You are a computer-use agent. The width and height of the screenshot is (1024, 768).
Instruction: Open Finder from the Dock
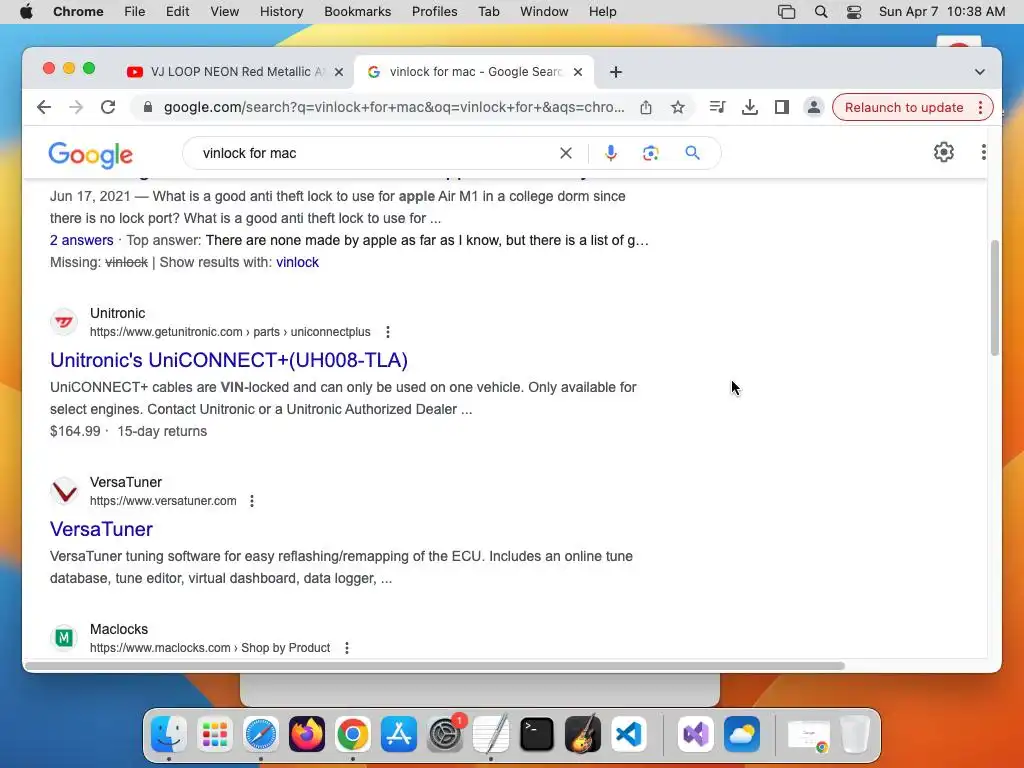click(x=168, y=734)
